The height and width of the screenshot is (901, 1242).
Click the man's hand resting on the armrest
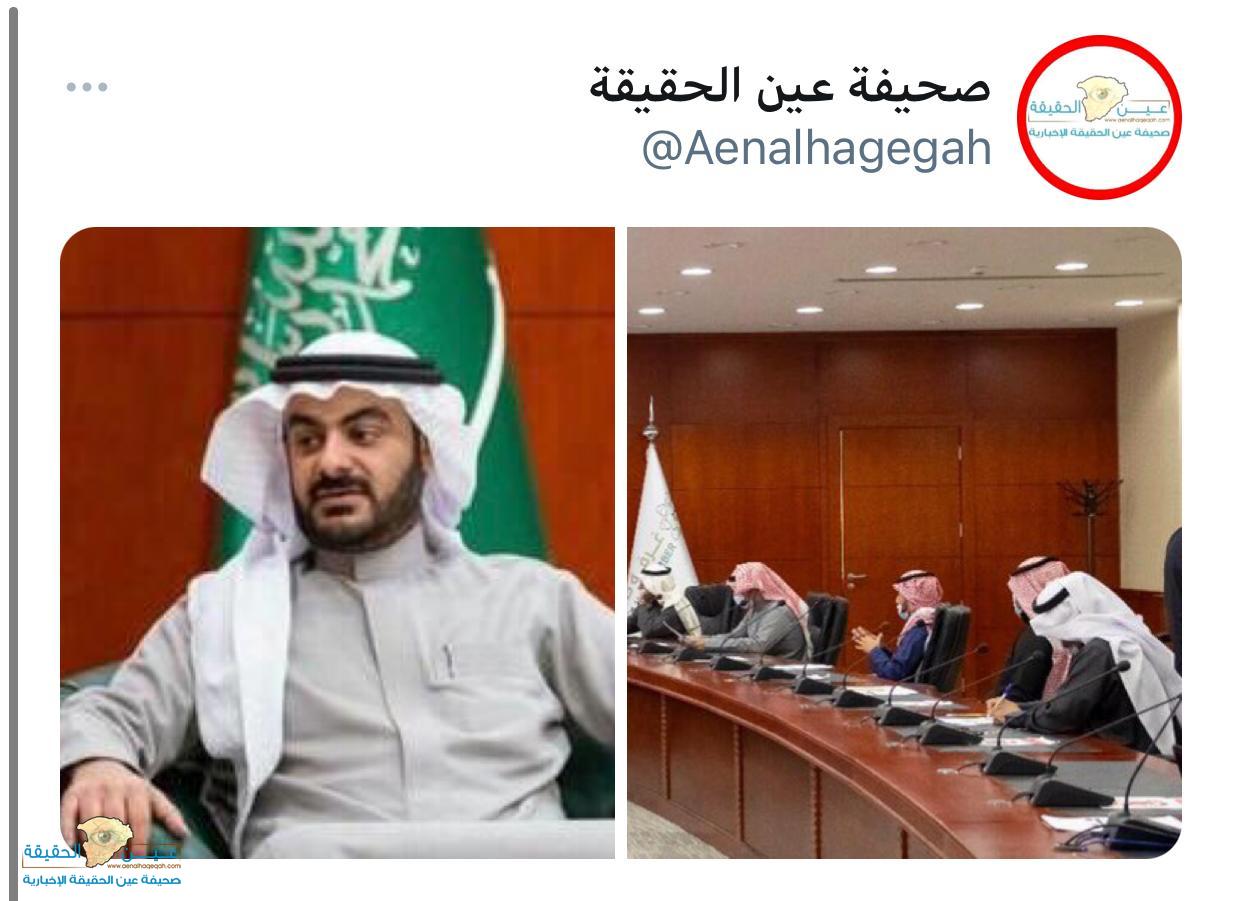pos(123,805)
